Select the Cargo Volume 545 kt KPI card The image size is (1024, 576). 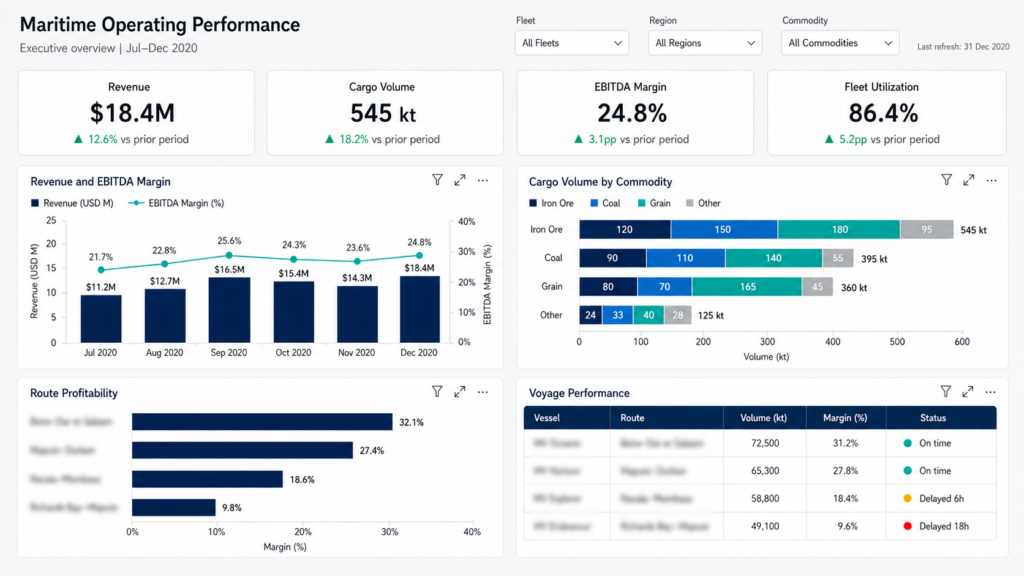coord(385,113)
